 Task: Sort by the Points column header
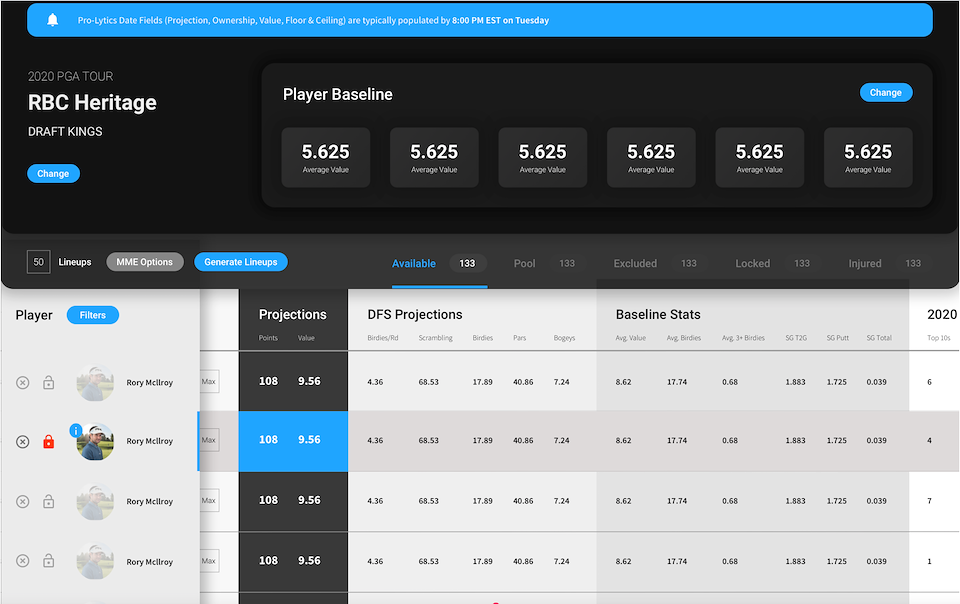coord(268,338)
